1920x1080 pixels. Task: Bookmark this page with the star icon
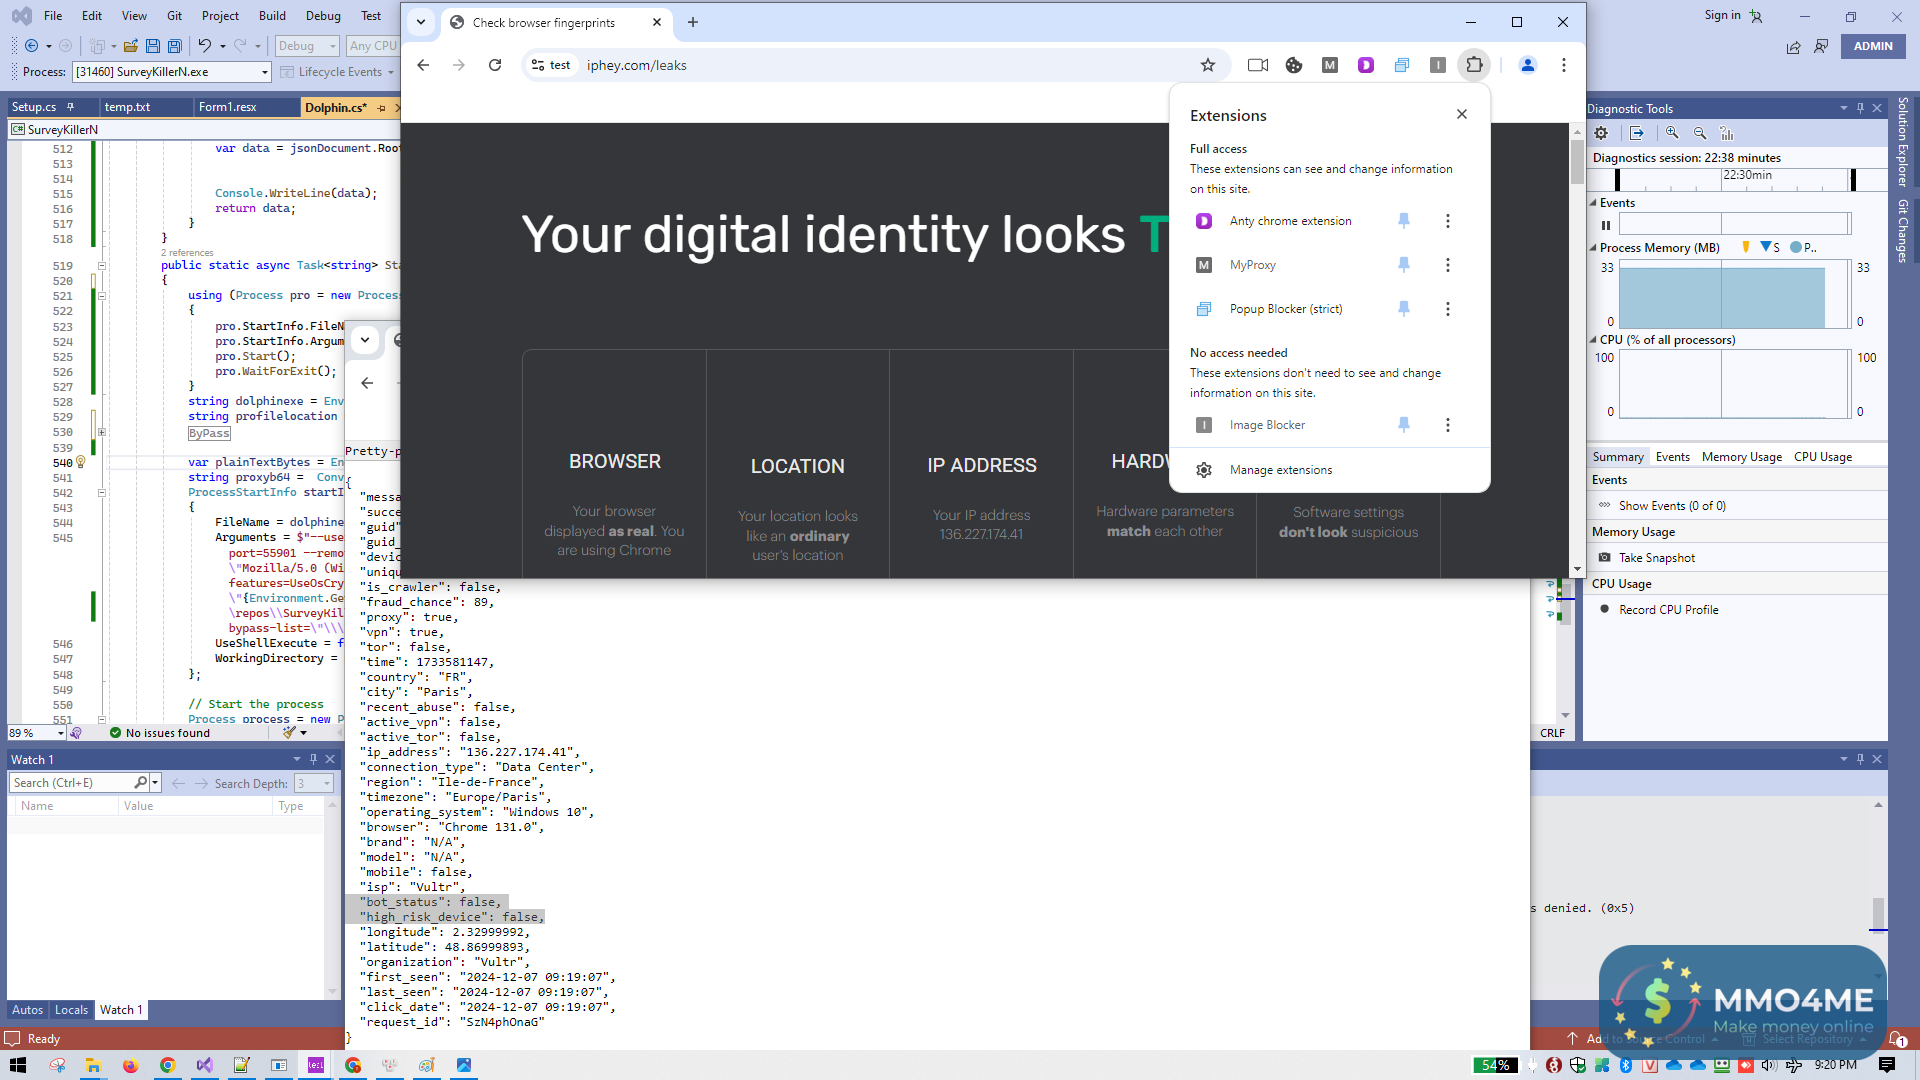1208,65
